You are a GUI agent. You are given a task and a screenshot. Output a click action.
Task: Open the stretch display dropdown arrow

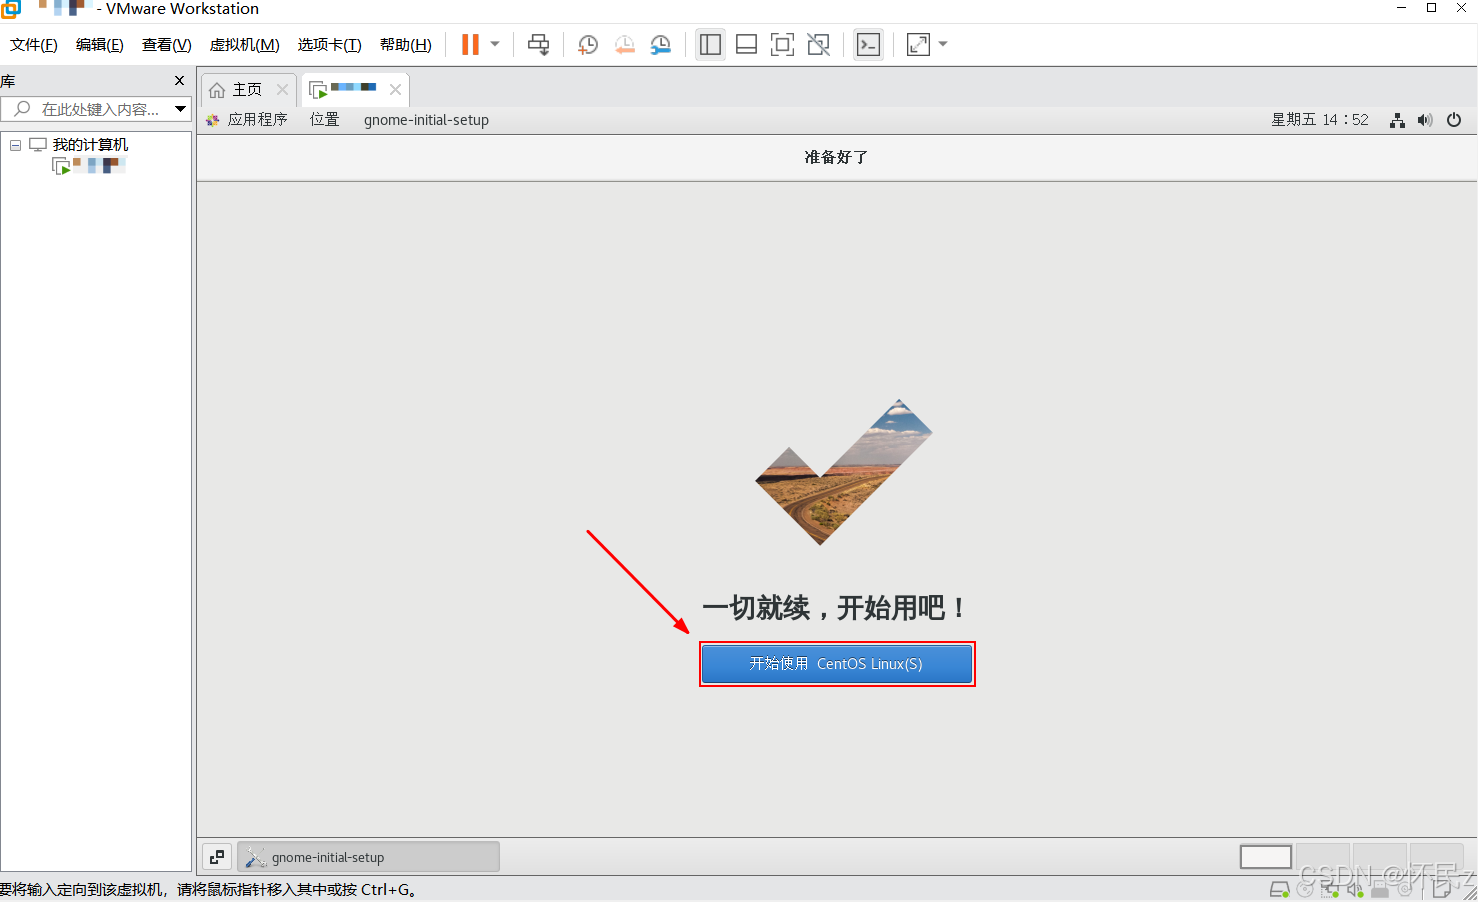(x=943, y=44)
